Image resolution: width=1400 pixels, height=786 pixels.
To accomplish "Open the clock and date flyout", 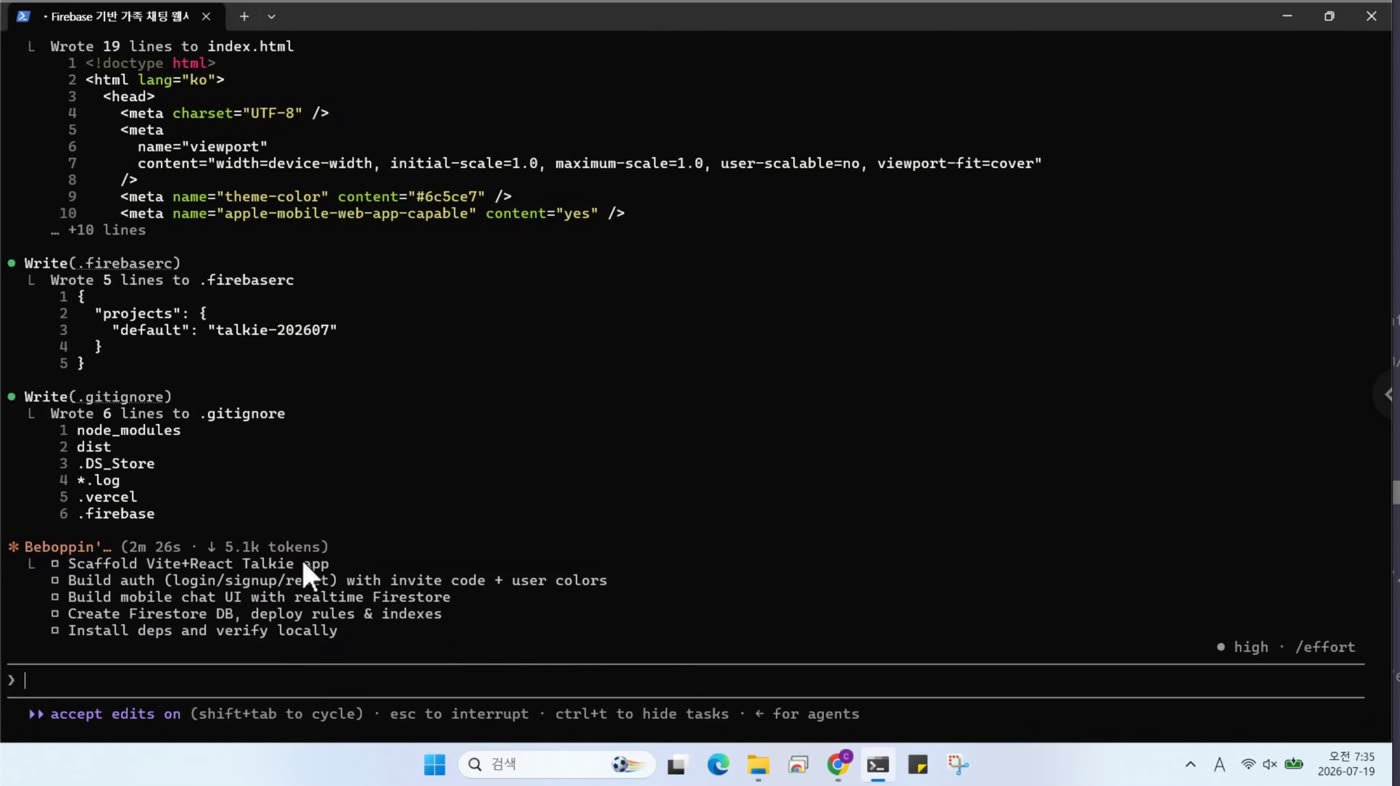I will (1339, 765).
